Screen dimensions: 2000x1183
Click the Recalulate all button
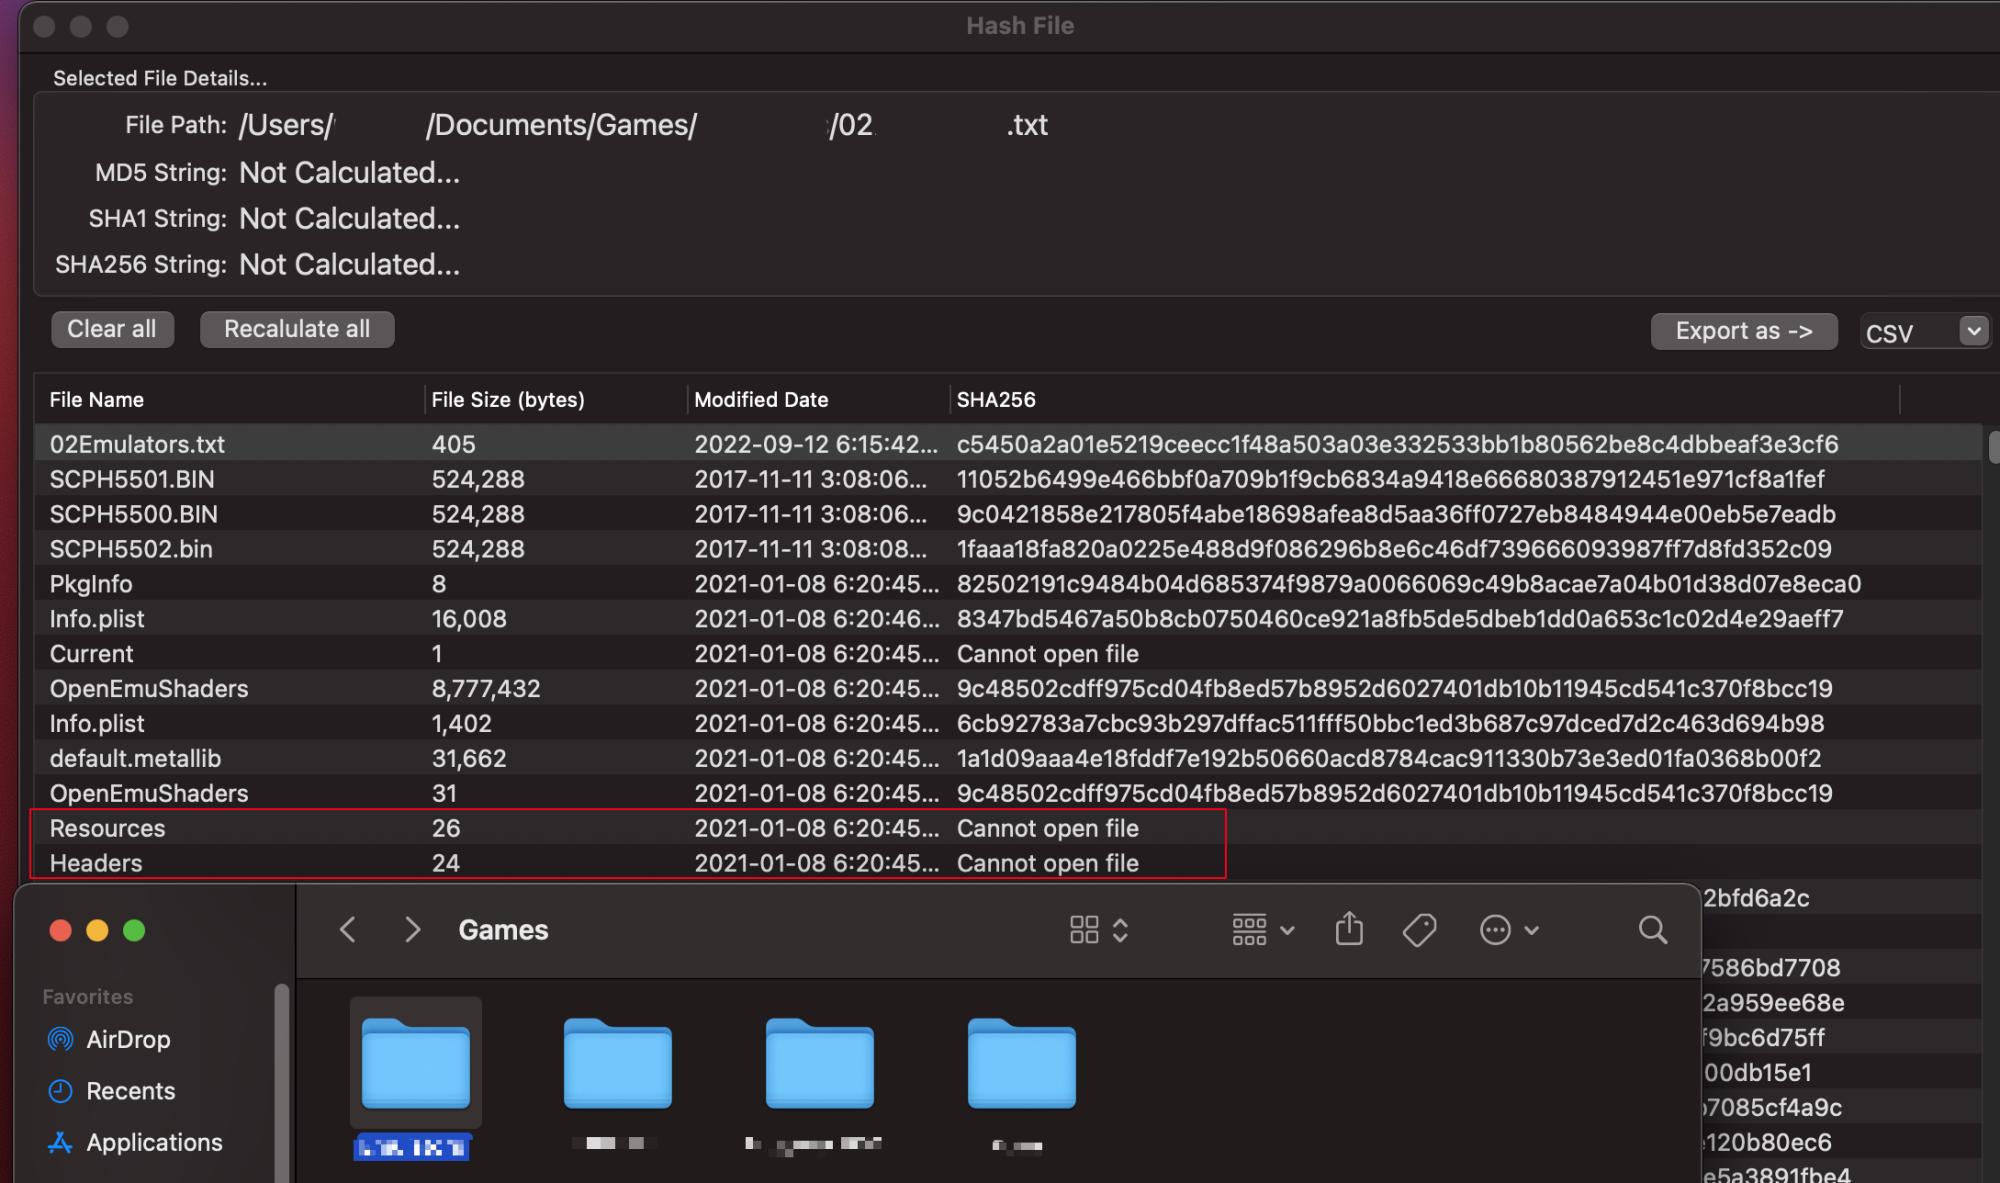(x=297, y=329)
